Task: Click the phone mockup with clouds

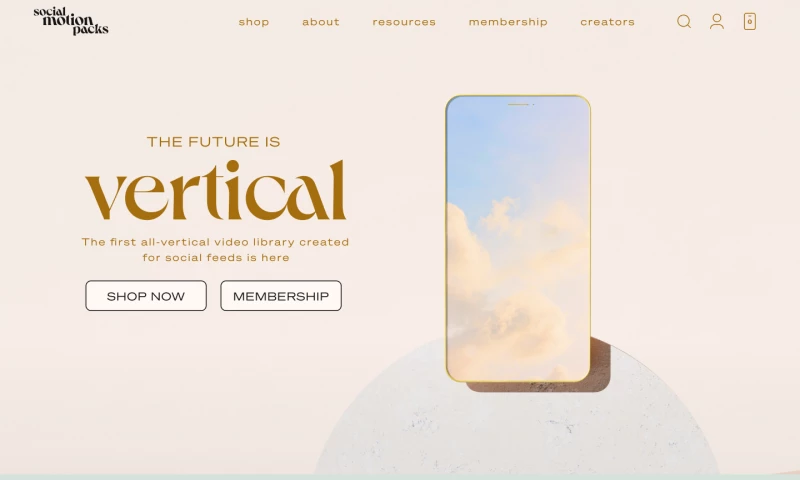Action: tap(518, 238)
